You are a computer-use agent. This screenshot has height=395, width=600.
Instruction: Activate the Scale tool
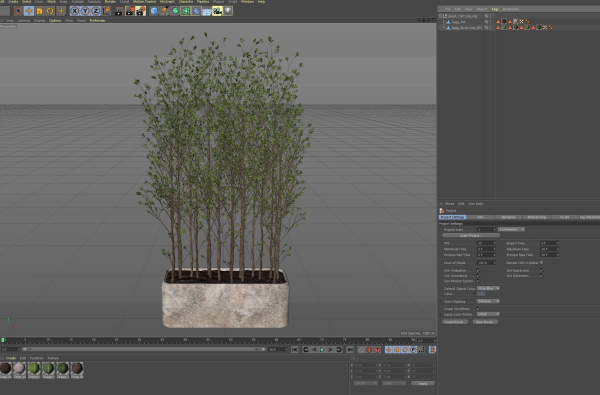[39, 11]
